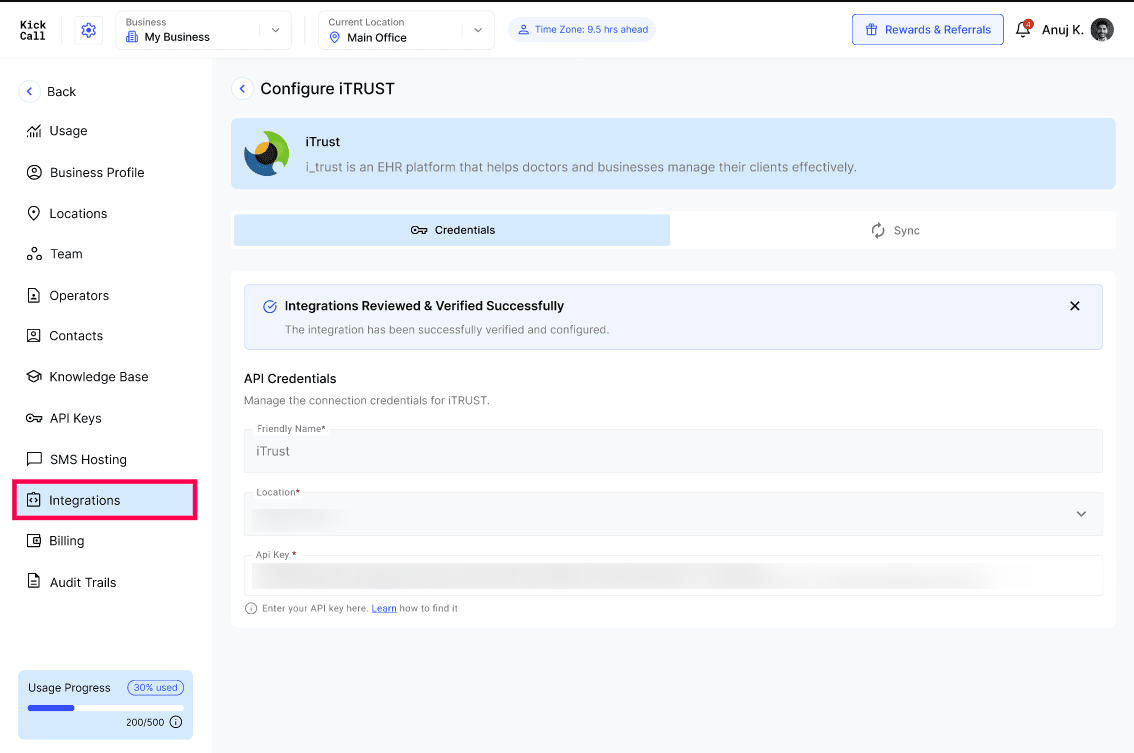Screen dimensions: 1134x753
Task: Click the Time Zone 9.5 hrs ahead badge
Action: (582, 30)
